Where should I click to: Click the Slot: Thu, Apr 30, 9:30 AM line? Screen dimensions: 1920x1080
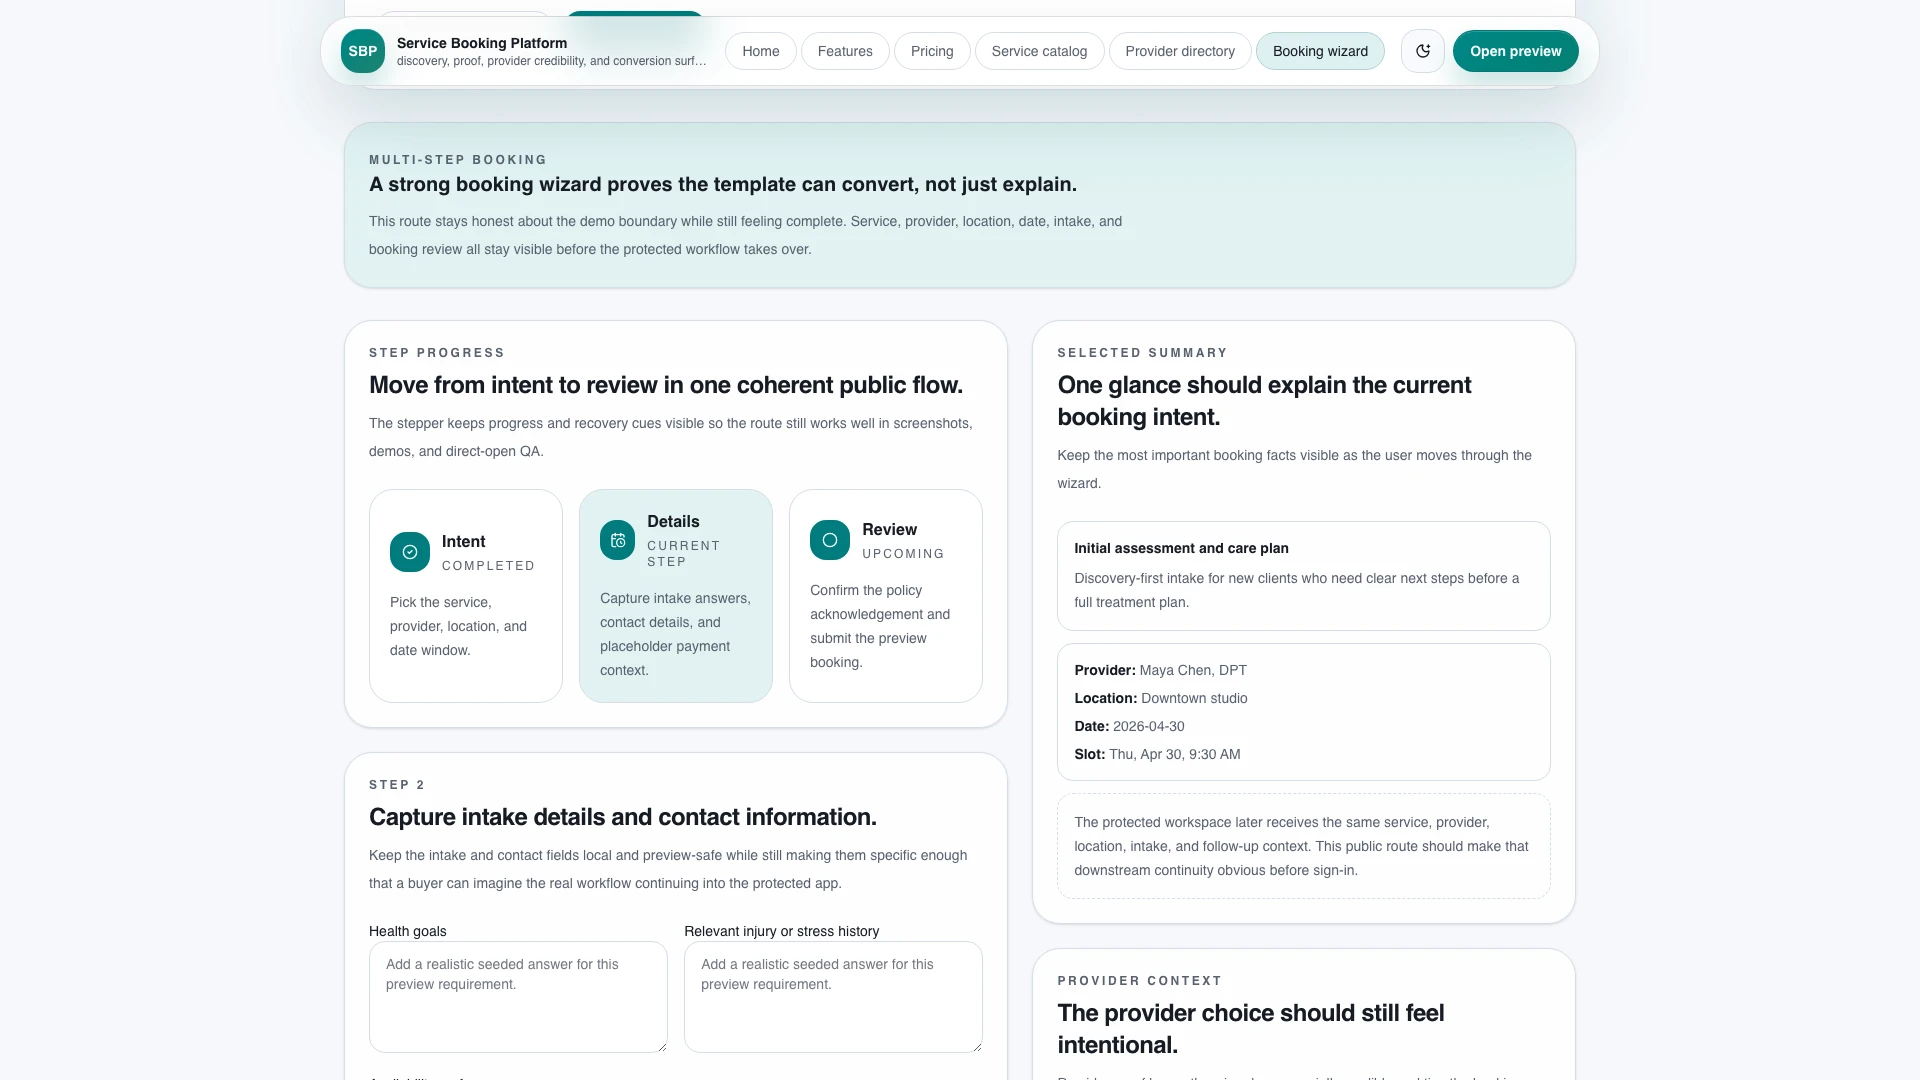tap(1157, 754)
